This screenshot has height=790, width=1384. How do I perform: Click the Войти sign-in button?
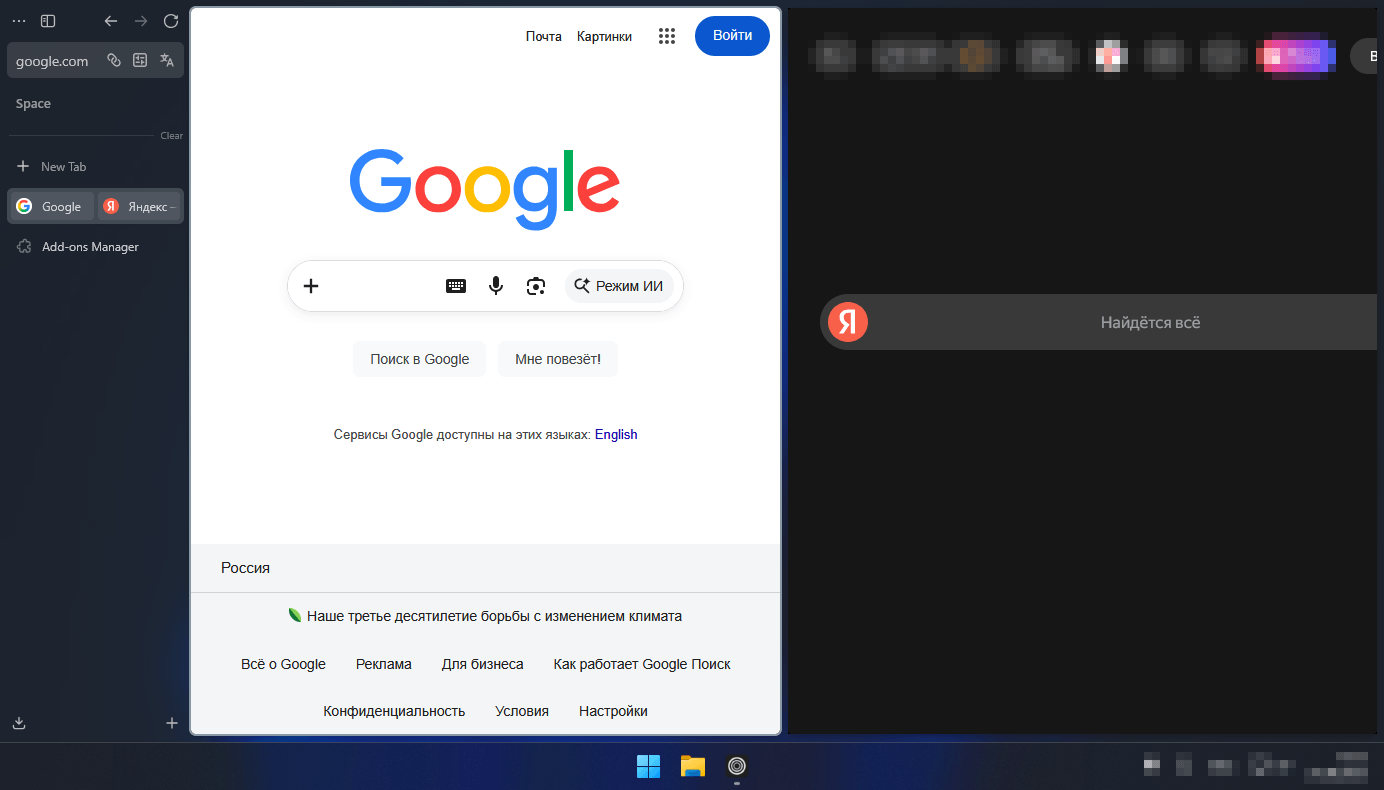[x=732, y=36]
